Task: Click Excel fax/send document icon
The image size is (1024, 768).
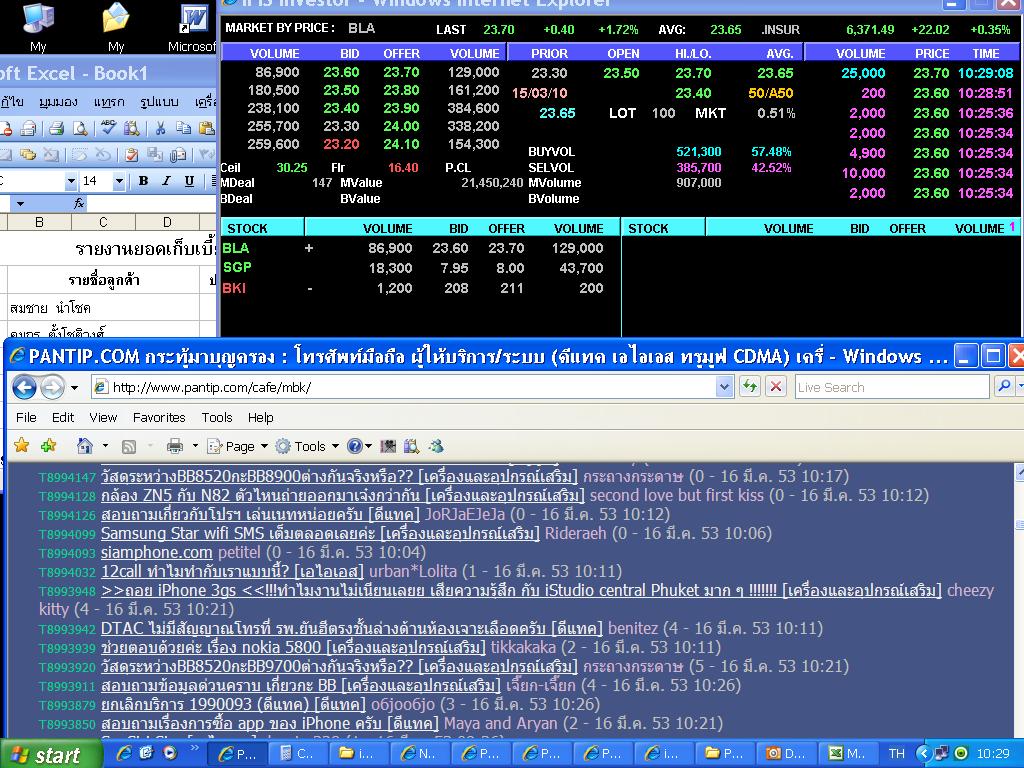Action: (x=28, y=128)
